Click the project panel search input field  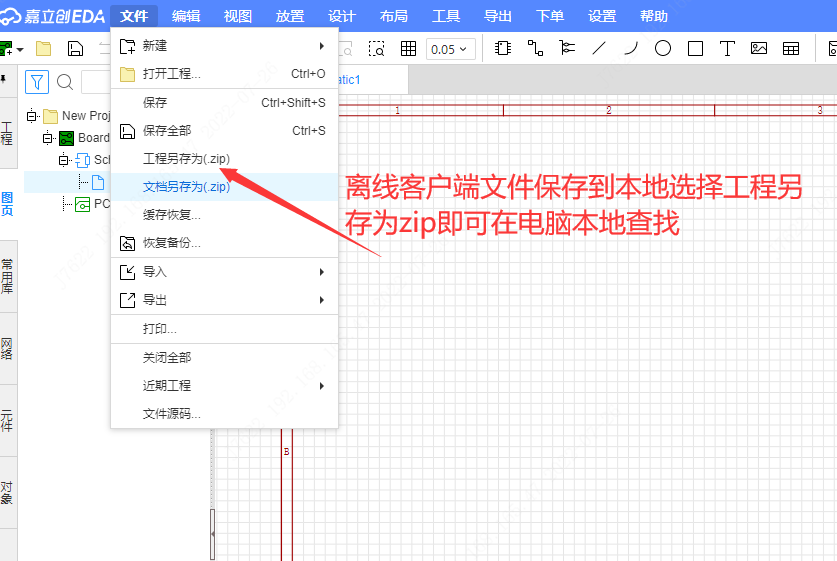click(x=96, y=82)
